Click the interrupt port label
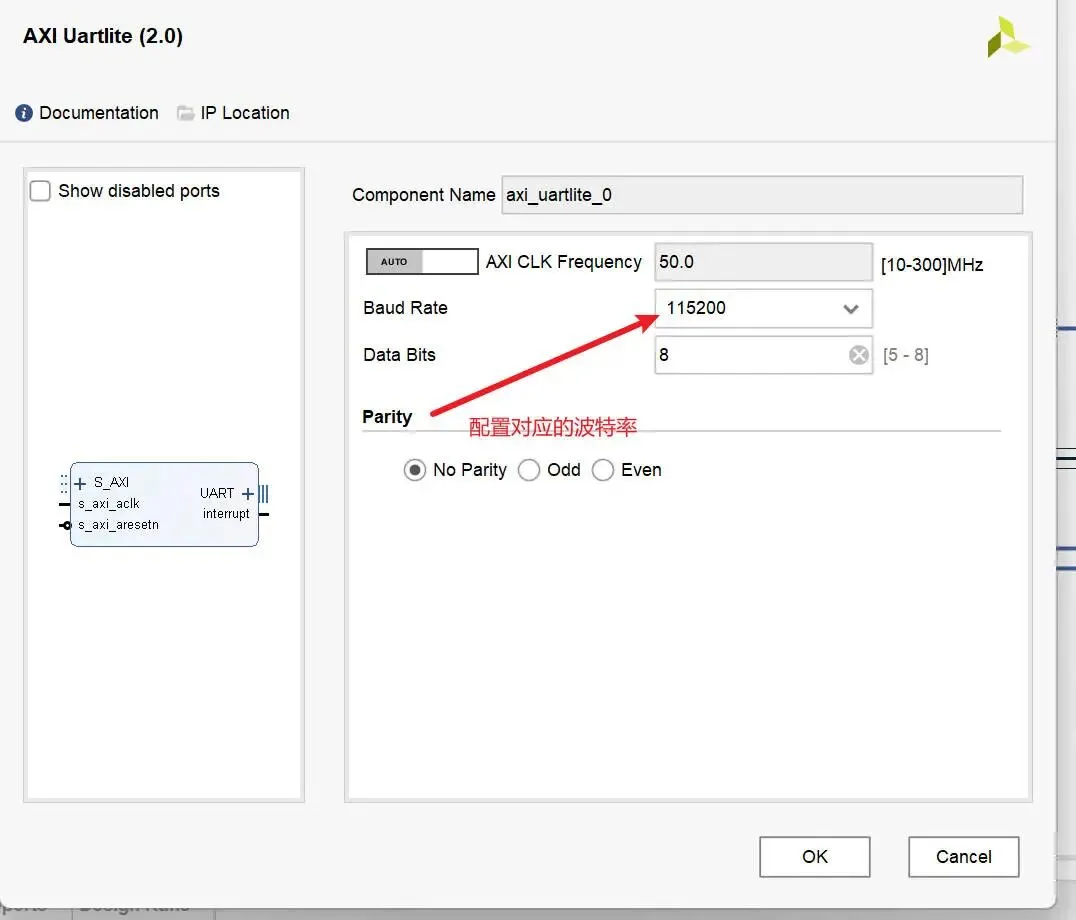 (226, 514)
